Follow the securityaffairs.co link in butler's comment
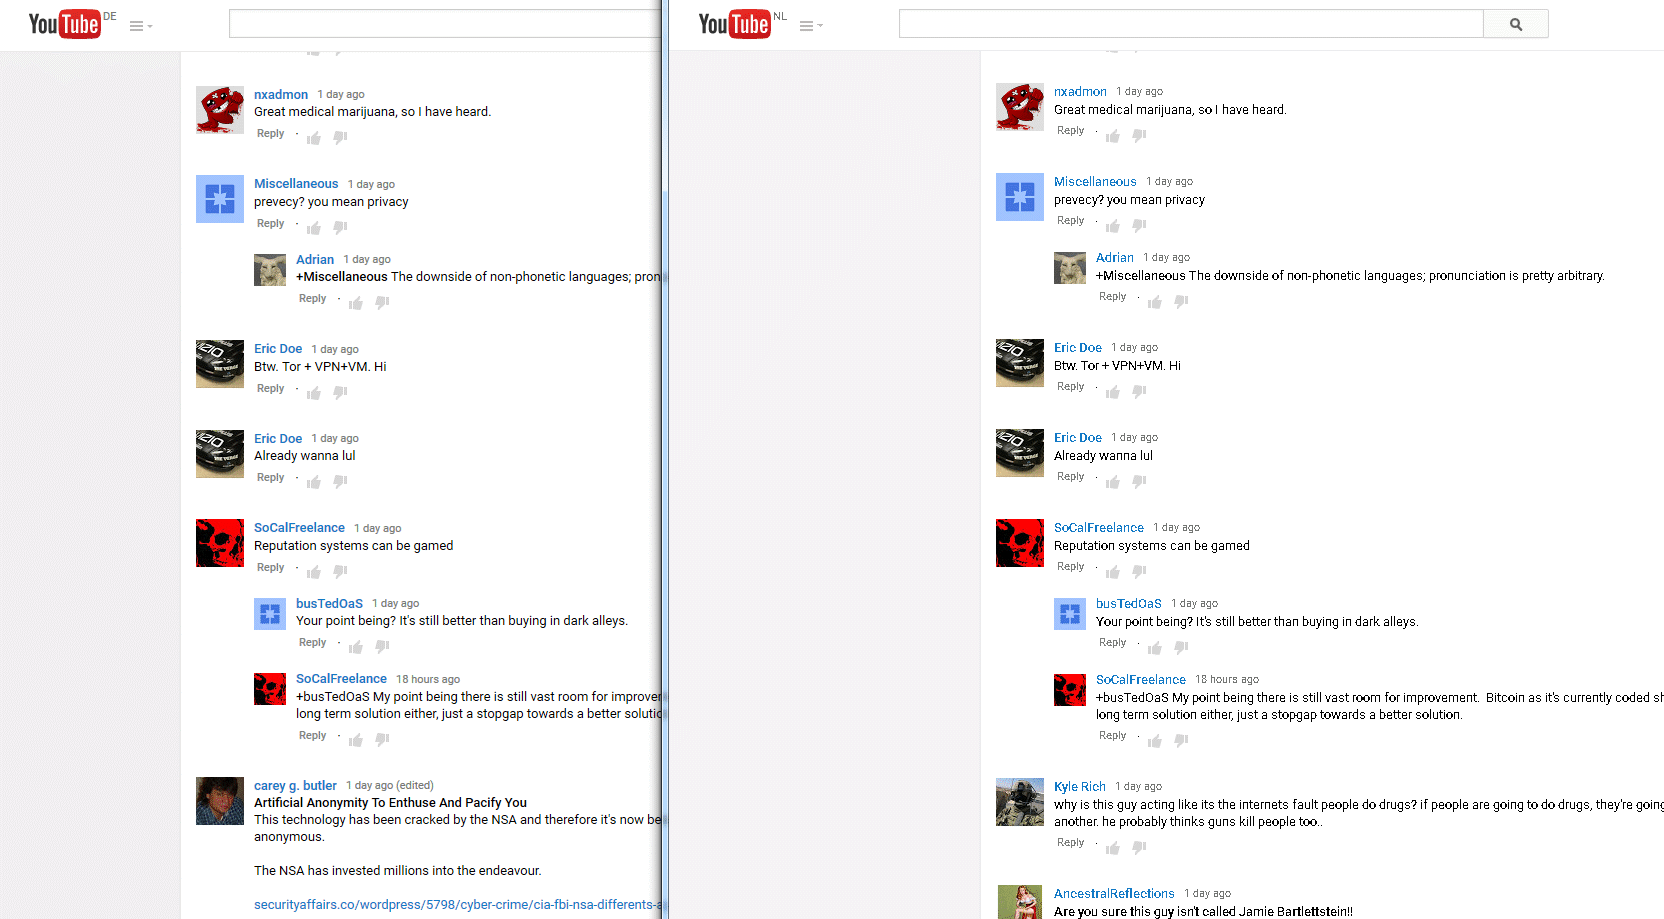This screenshot has height=919, width=1664. click(x=455, y=905)
